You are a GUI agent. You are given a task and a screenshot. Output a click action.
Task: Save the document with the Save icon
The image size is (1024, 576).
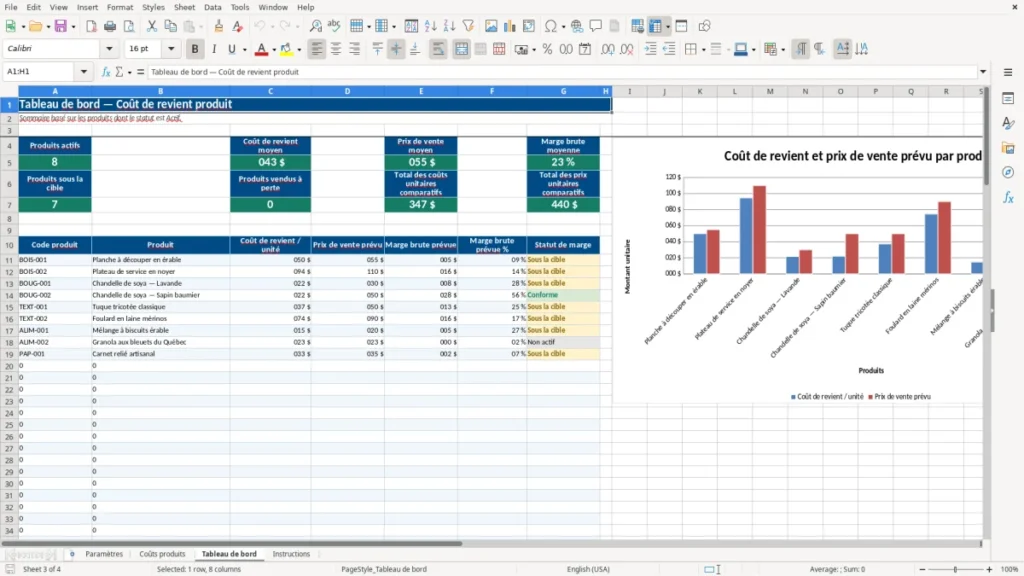pyautogui.click(x=61, y=26)
